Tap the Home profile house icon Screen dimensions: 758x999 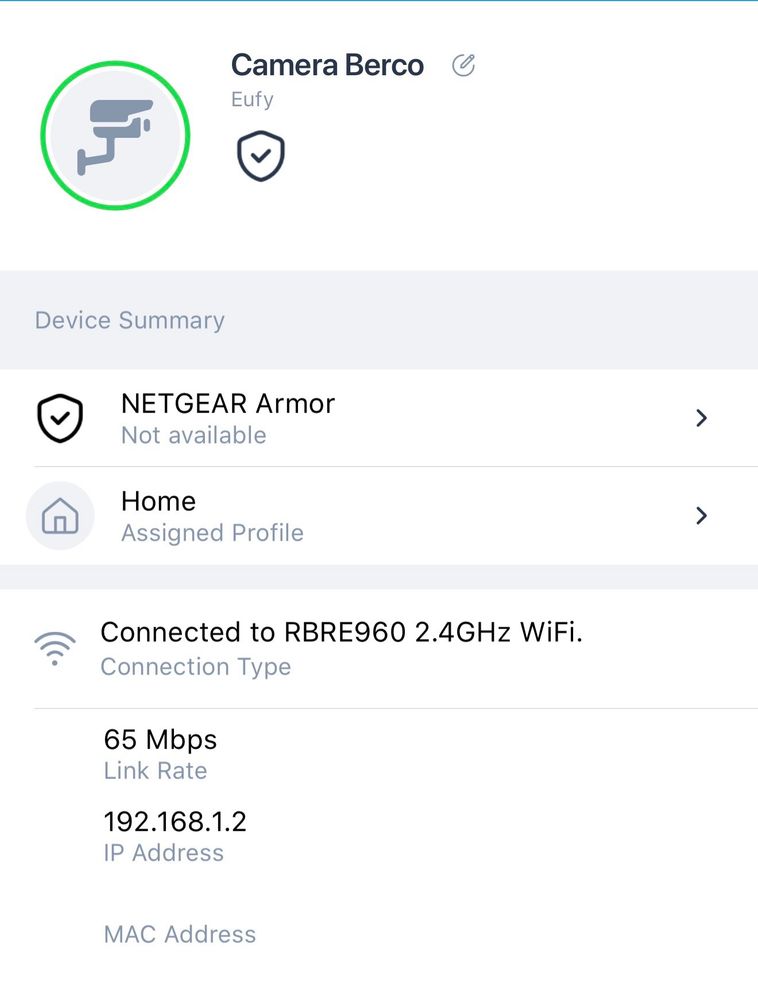(x=60, y=516)
